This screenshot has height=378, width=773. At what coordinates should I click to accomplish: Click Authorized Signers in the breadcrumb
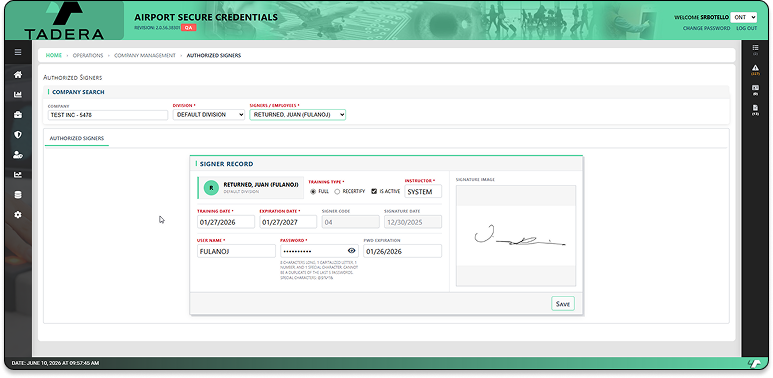pos(214,56)
